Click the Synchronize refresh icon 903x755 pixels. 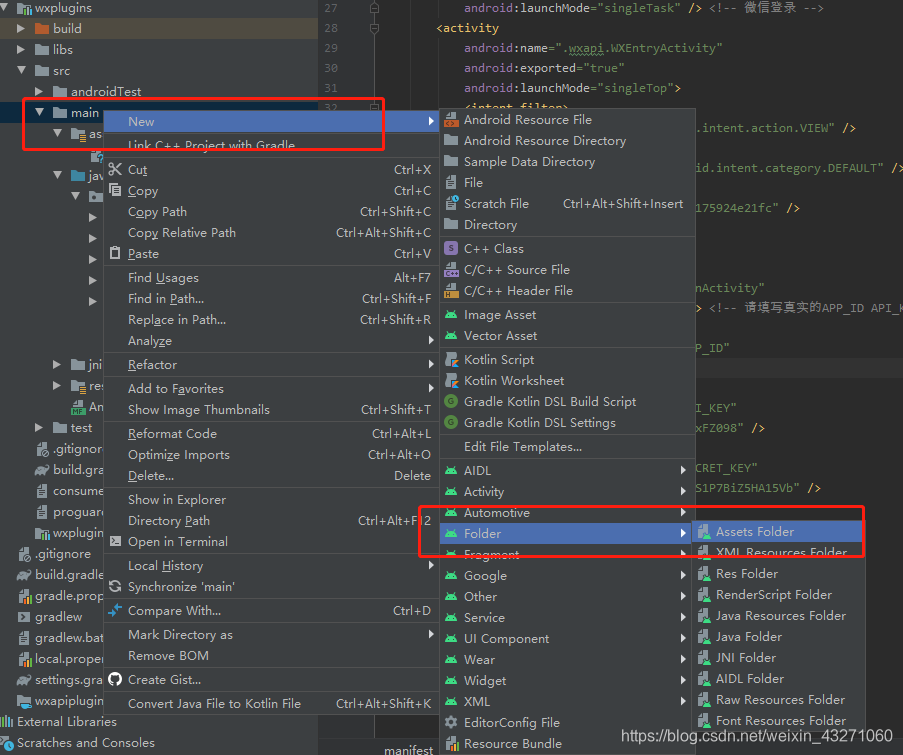tap(115, 586)
